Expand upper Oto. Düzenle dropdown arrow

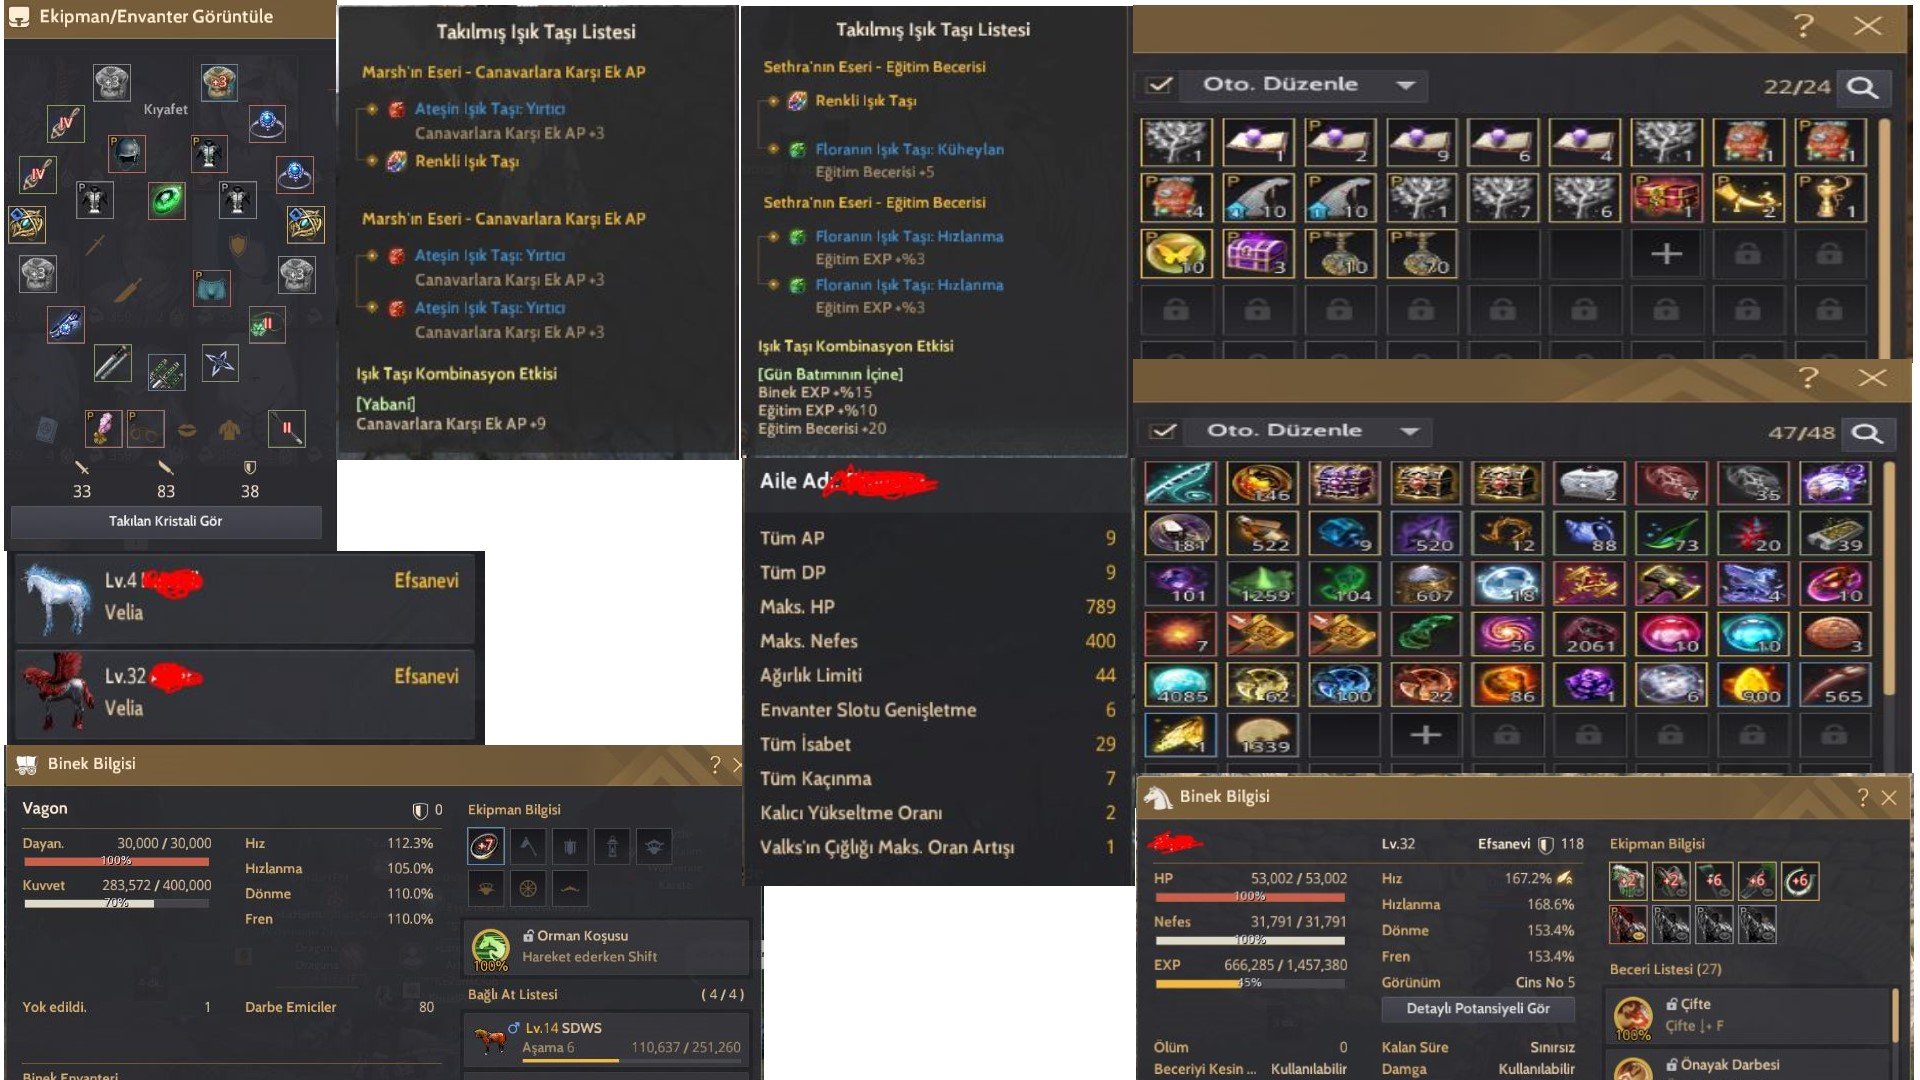coord(1405,85)
